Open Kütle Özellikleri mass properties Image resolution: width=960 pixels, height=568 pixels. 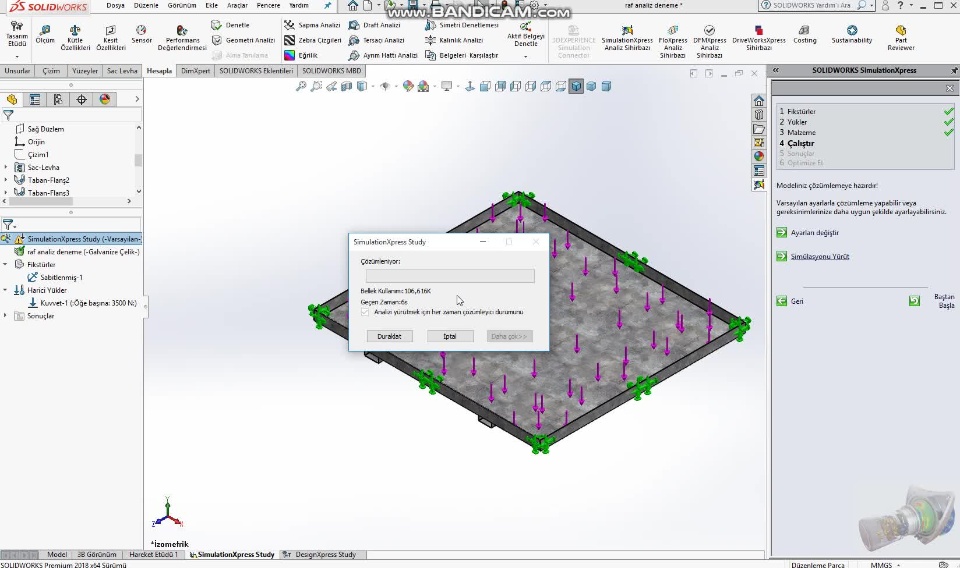click(x=75, y=38)
